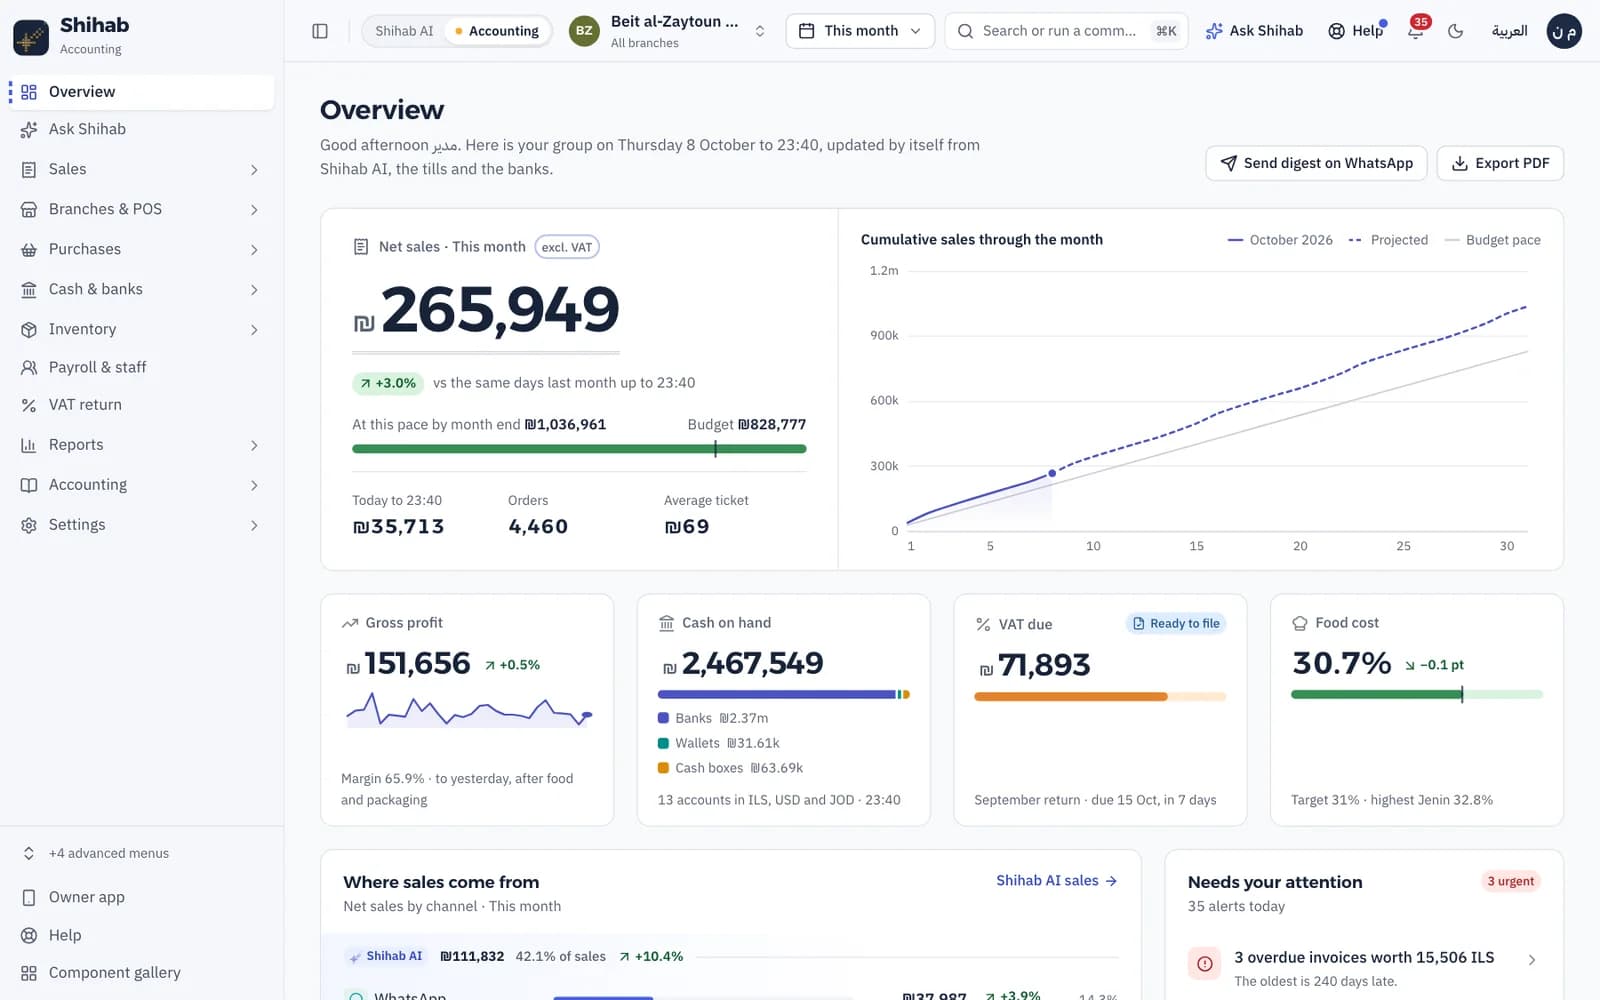Open the Beit al-Zaytoun branch selector
Image resolution: width=1600 pixels, height=1000 pixels.
[668, 31]
